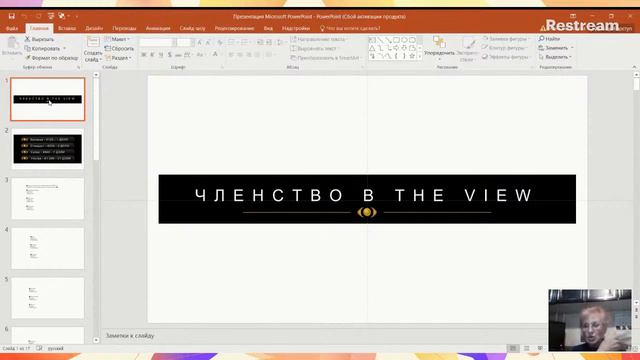The image size is (640, 360).
Task: Toggle bold formatting
Action: 144,55
